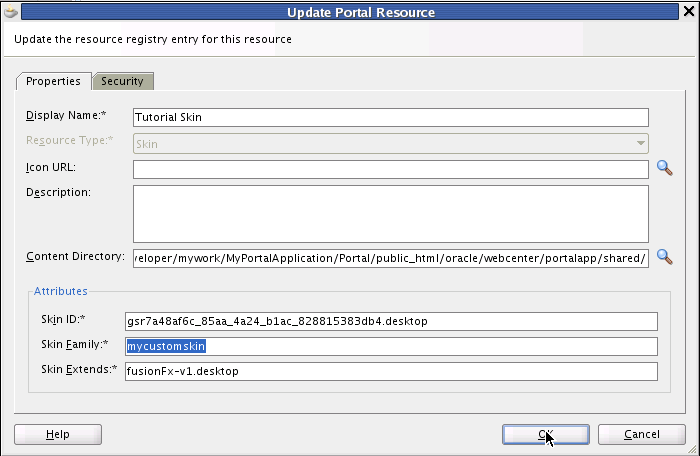Focus the Content Directory path field
The image size is (700, 456).
tap(391, 259)
